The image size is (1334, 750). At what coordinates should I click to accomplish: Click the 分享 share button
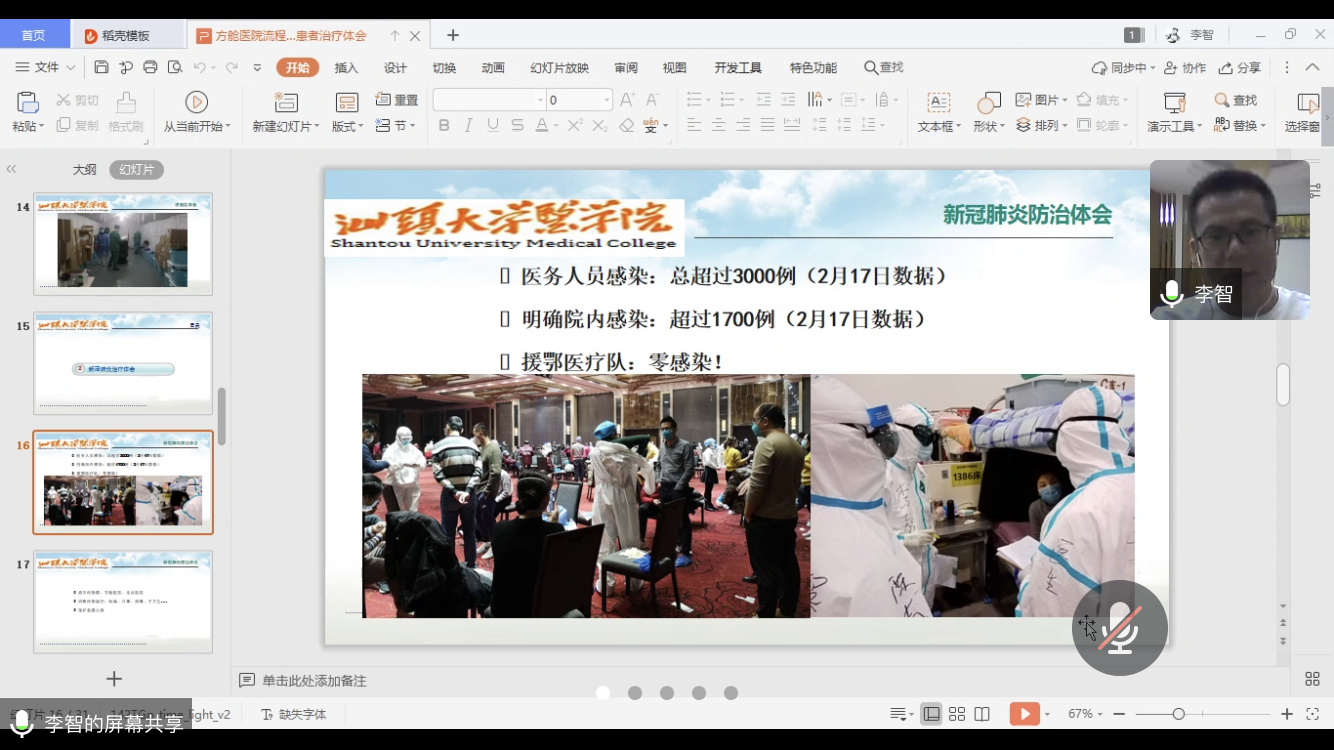coord(1240,68)
